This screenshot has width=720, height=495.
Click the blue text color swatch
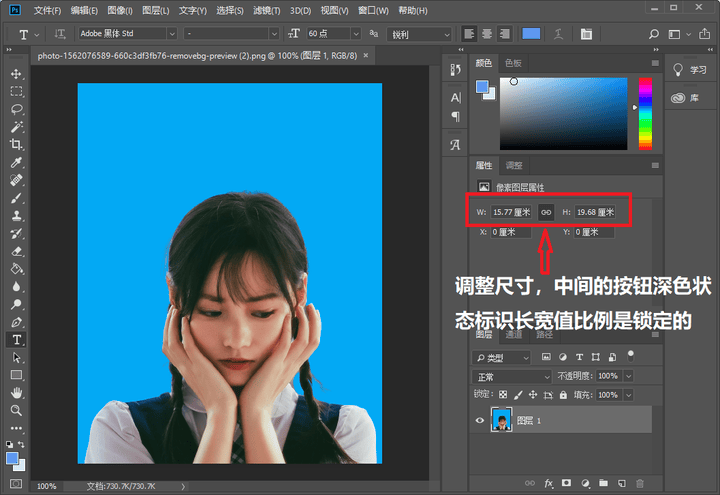(531, 34)
